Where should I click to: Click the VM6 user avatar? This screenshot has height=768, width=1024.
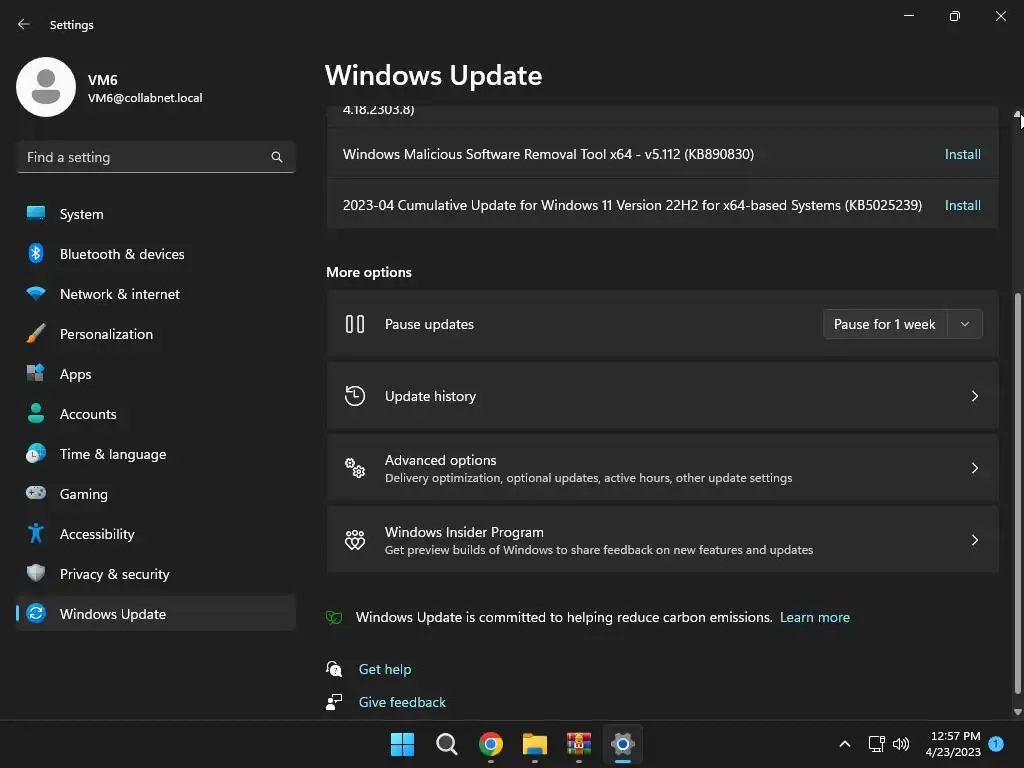click(x=46, y=87)
